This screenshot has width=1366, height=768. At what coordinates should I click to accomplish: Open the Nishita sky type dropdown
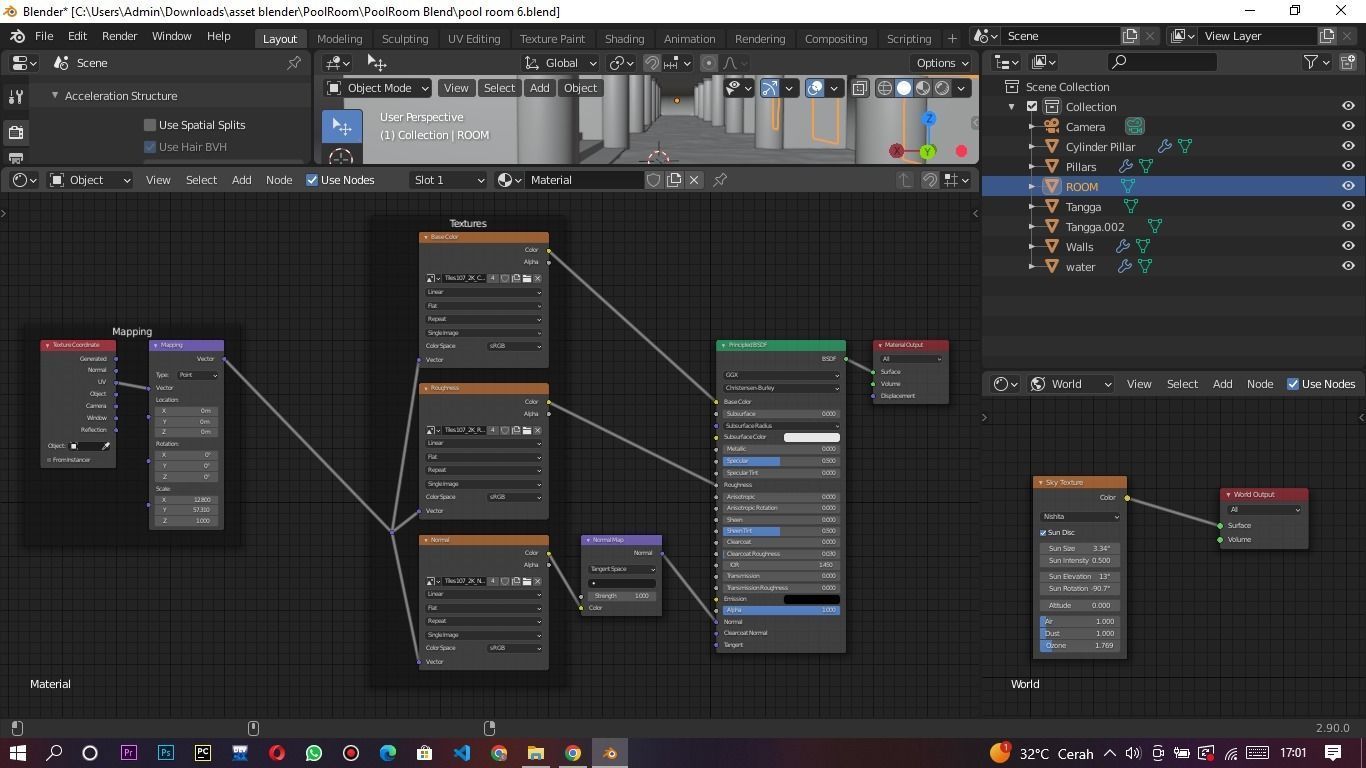(1080, 517)
